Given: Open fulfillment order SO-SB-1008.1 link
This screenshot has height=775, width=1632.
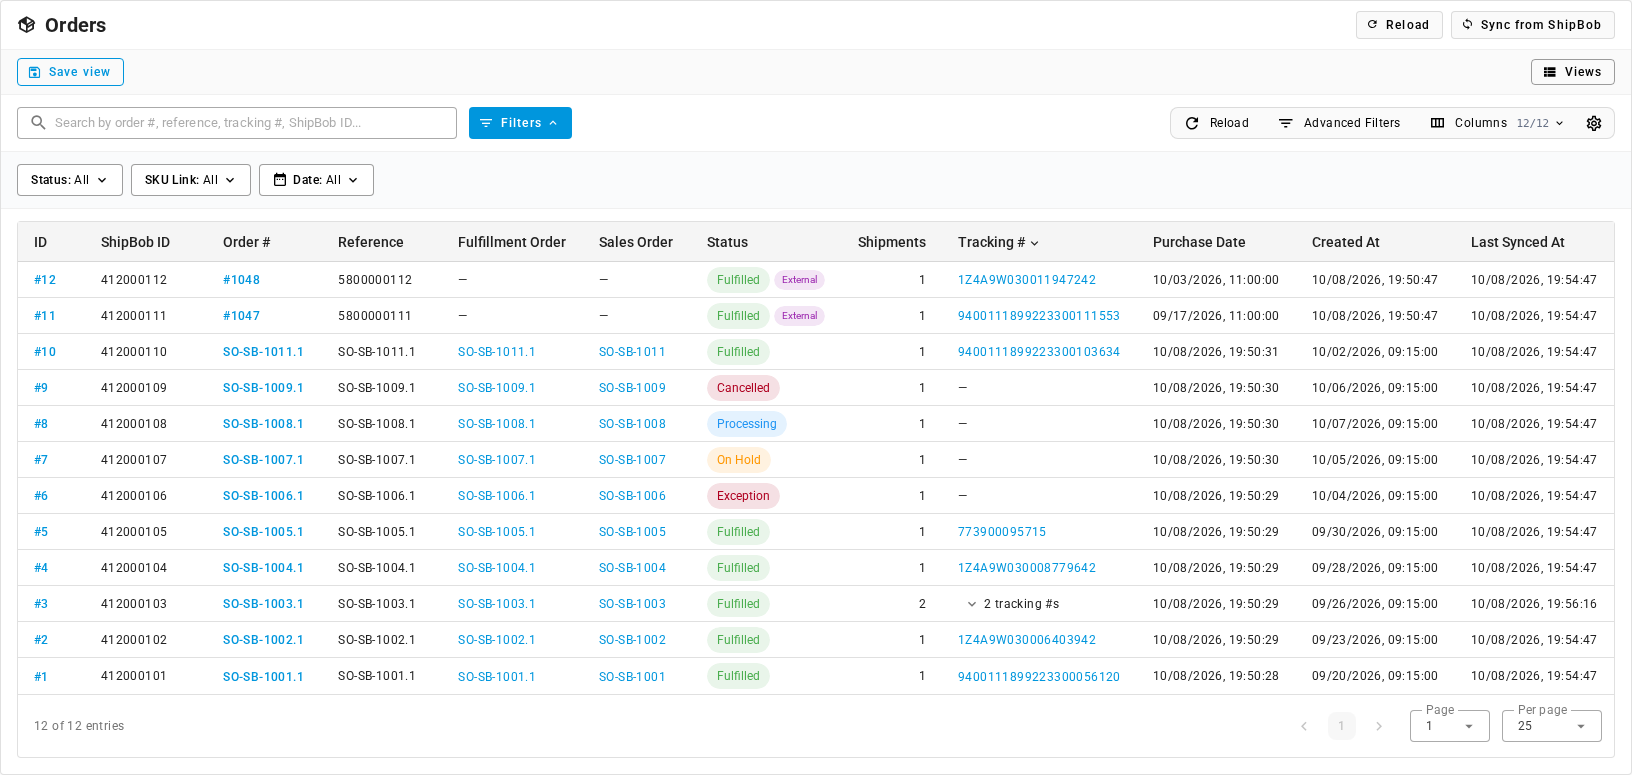Looking at the screenshot, I should tap(496, 424).
